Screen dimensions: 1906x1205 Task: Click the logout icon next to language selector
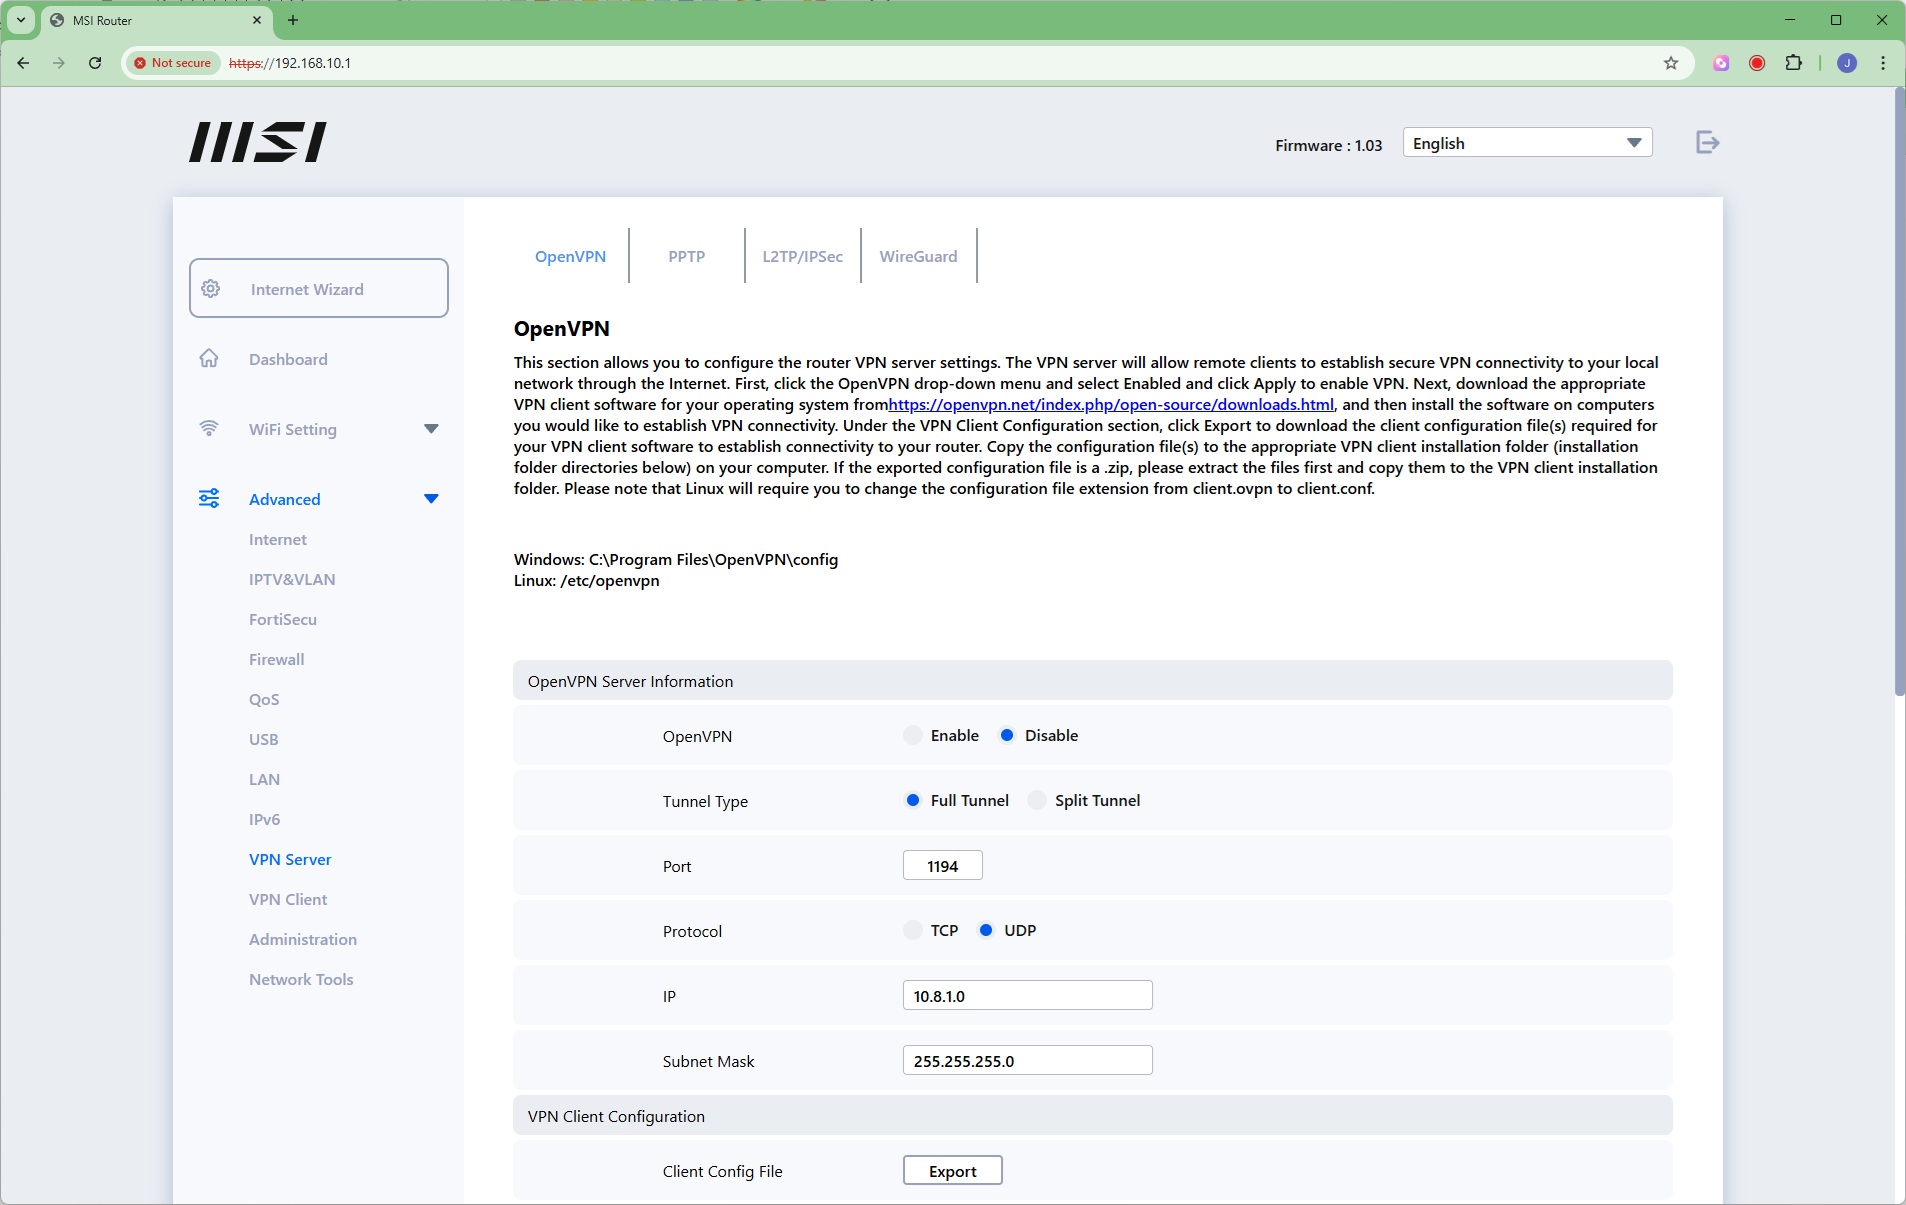[1707, 143]
